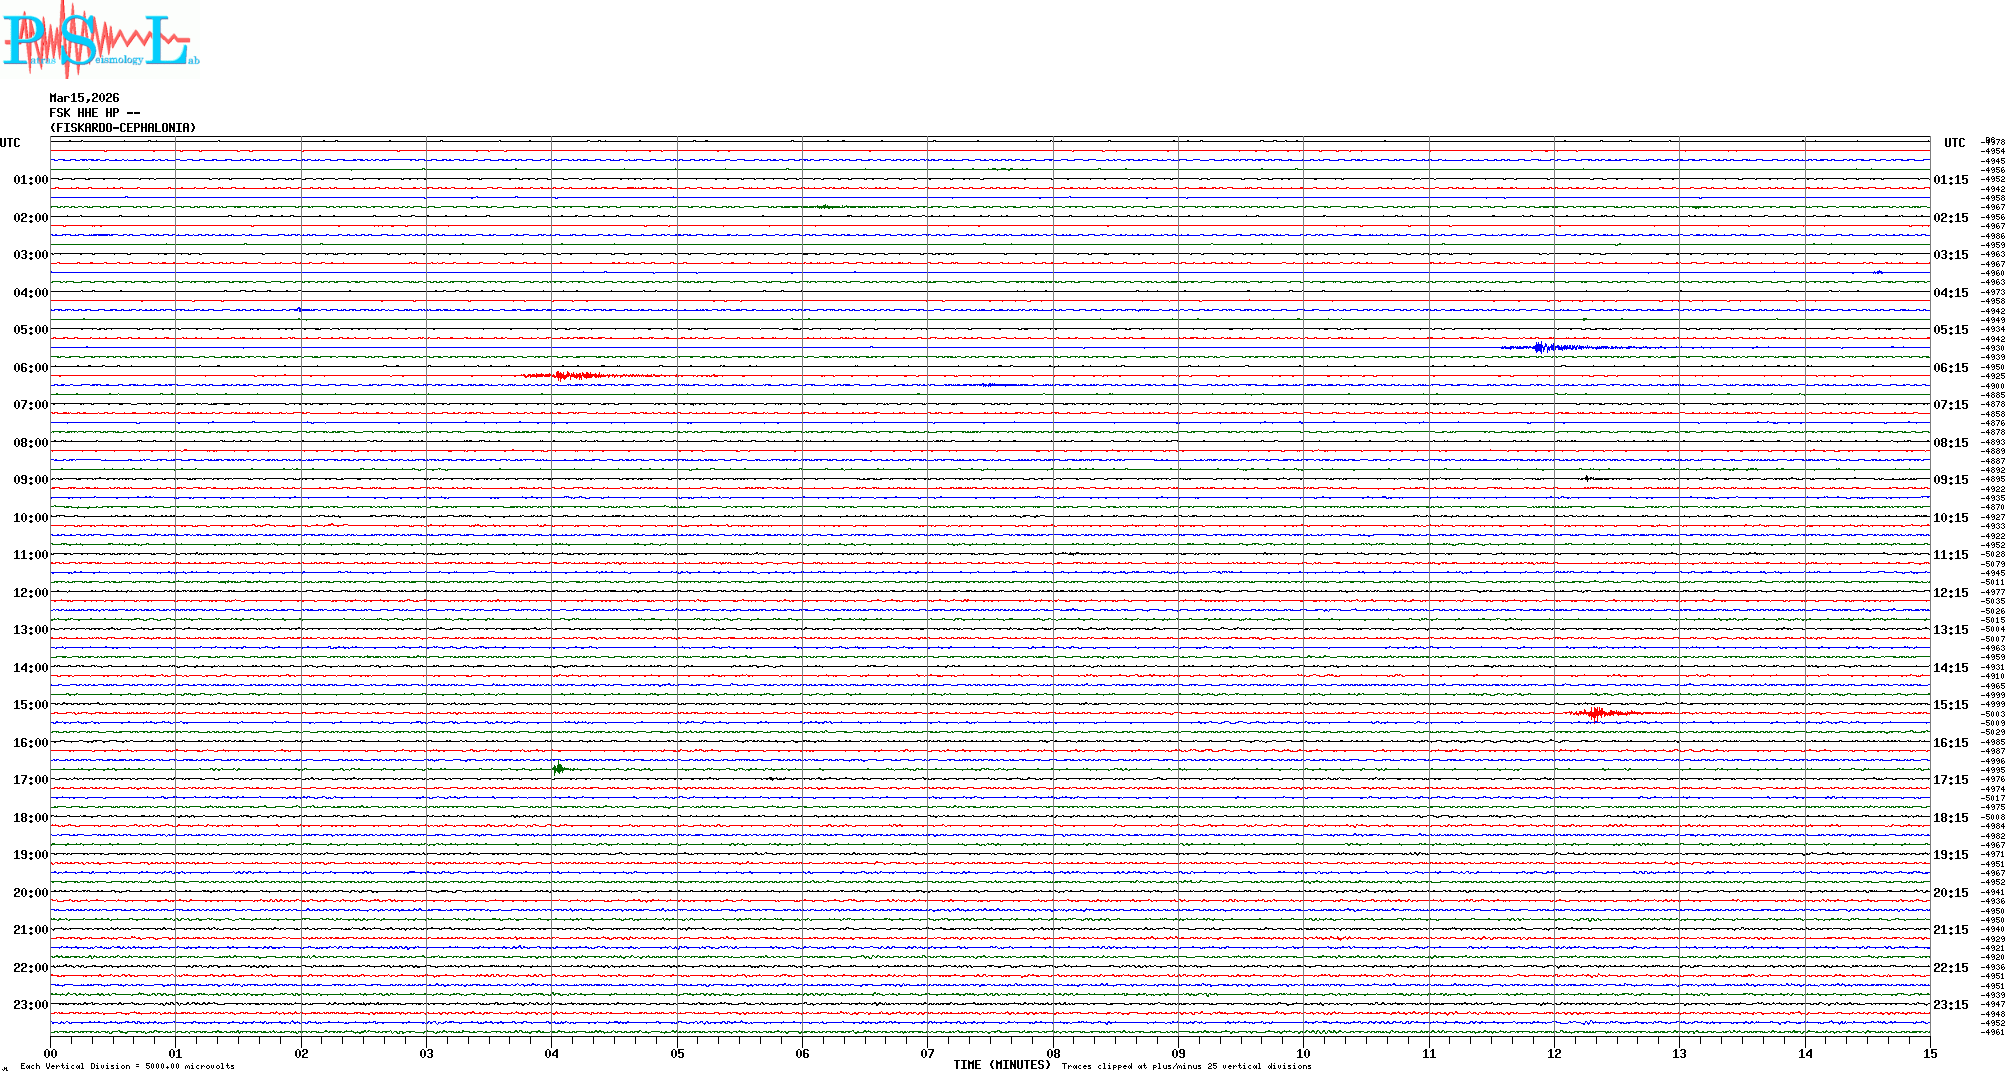Image resolution: width=2010 pixels, height=1080 pixels.
Task: Click the PSL Seismology Lab logo
Action: tap(100, 40)
